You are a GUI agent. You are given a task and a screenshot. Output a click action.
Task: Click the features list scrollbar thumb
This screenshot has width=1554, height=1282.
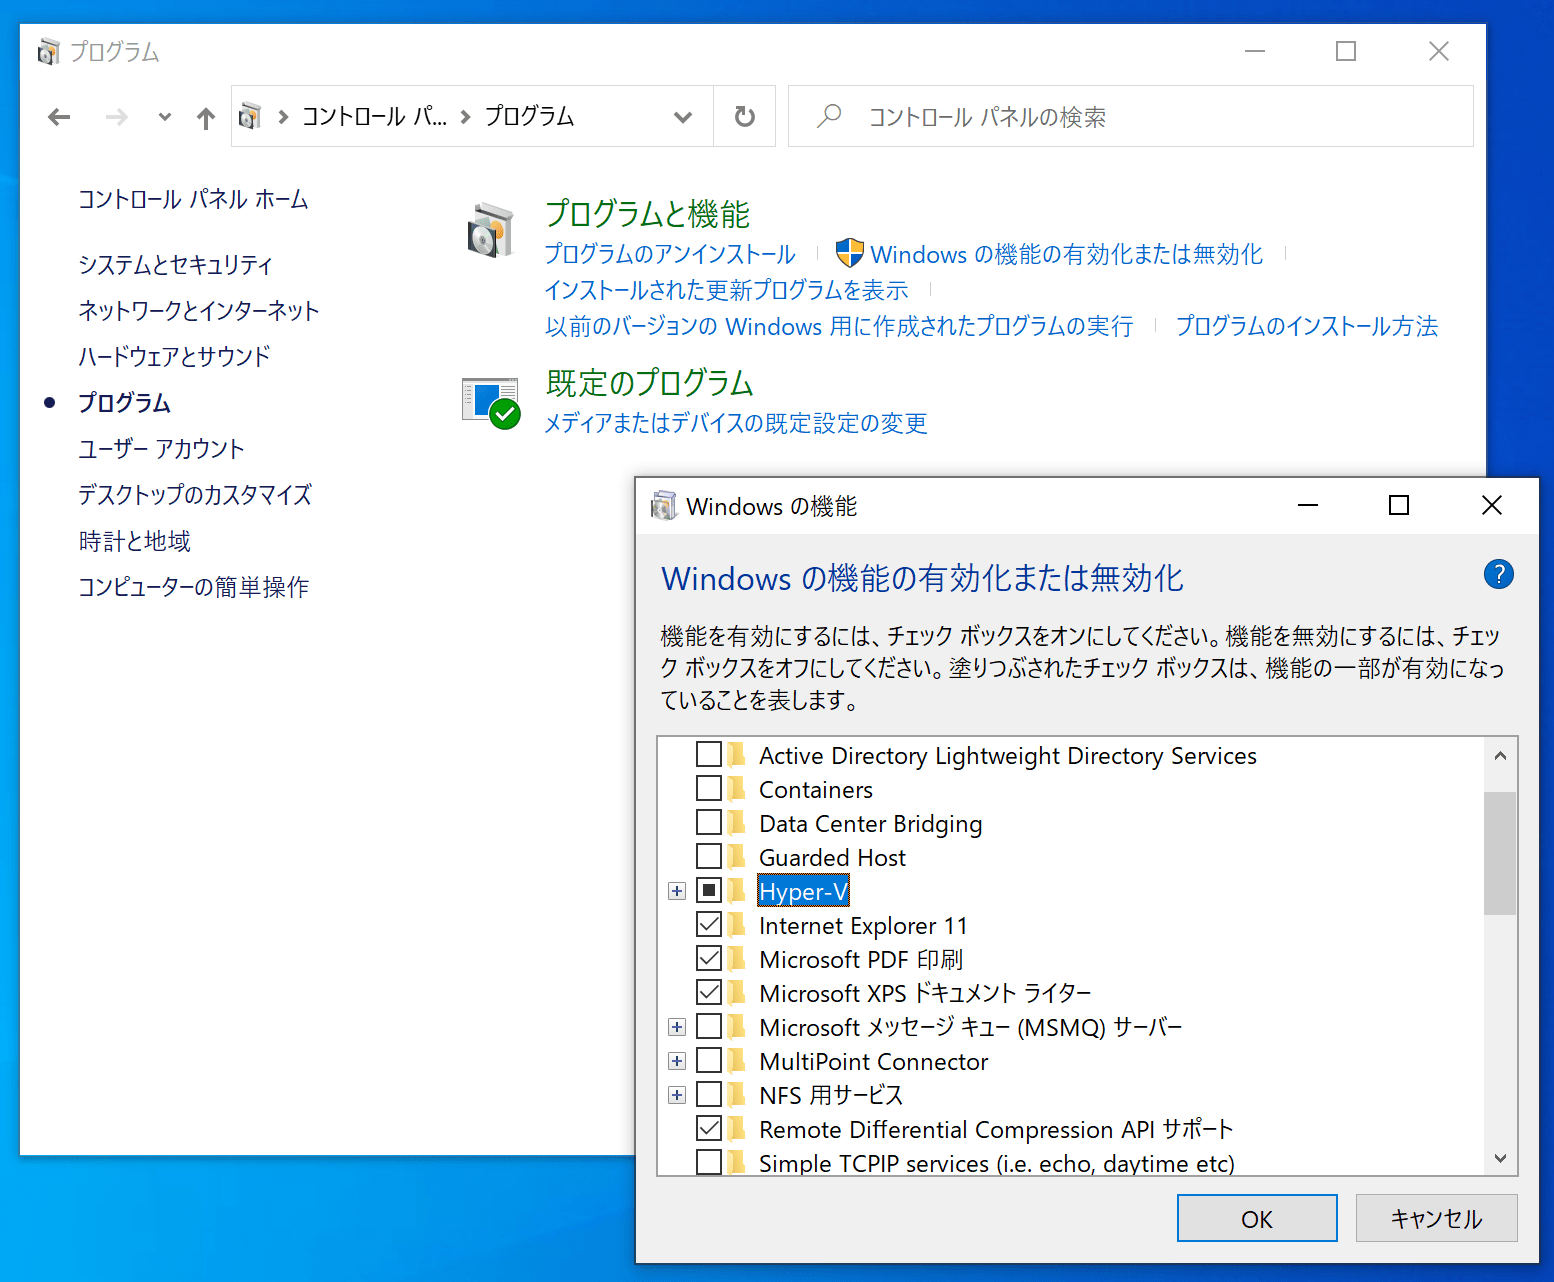coord(1500,853)
